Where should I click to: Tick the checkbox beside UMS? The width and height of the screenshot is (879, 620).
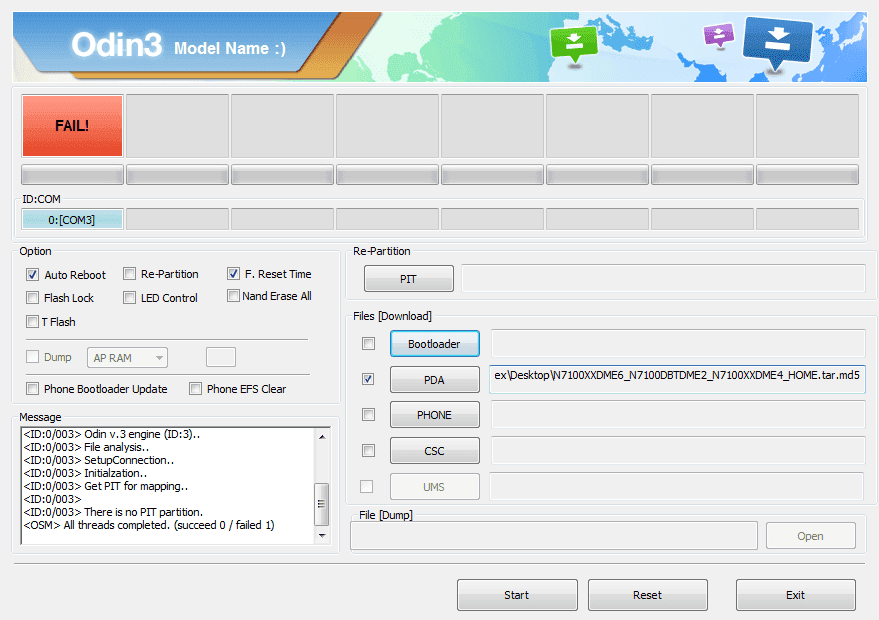pos(367,486)
